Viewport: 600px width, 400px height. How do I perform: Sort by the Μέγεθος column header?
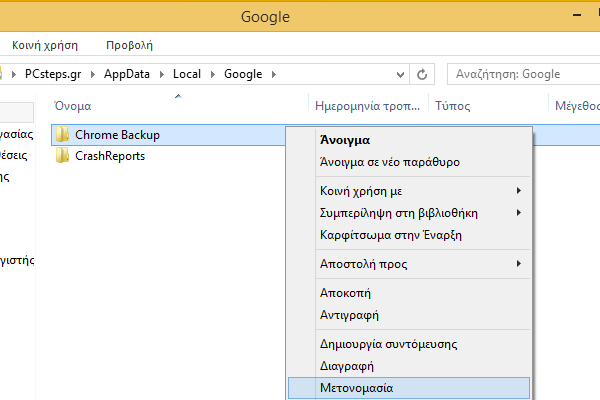[x=575, y=106]
